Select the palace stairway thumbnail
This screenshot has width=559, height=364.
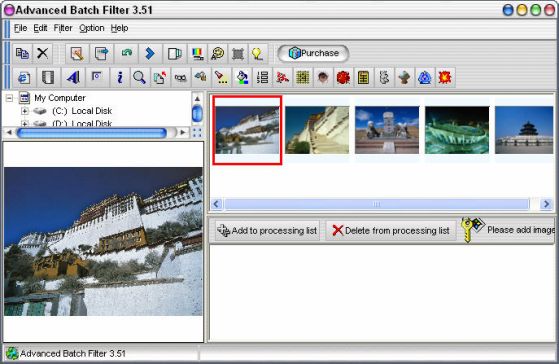click(317, 130)
